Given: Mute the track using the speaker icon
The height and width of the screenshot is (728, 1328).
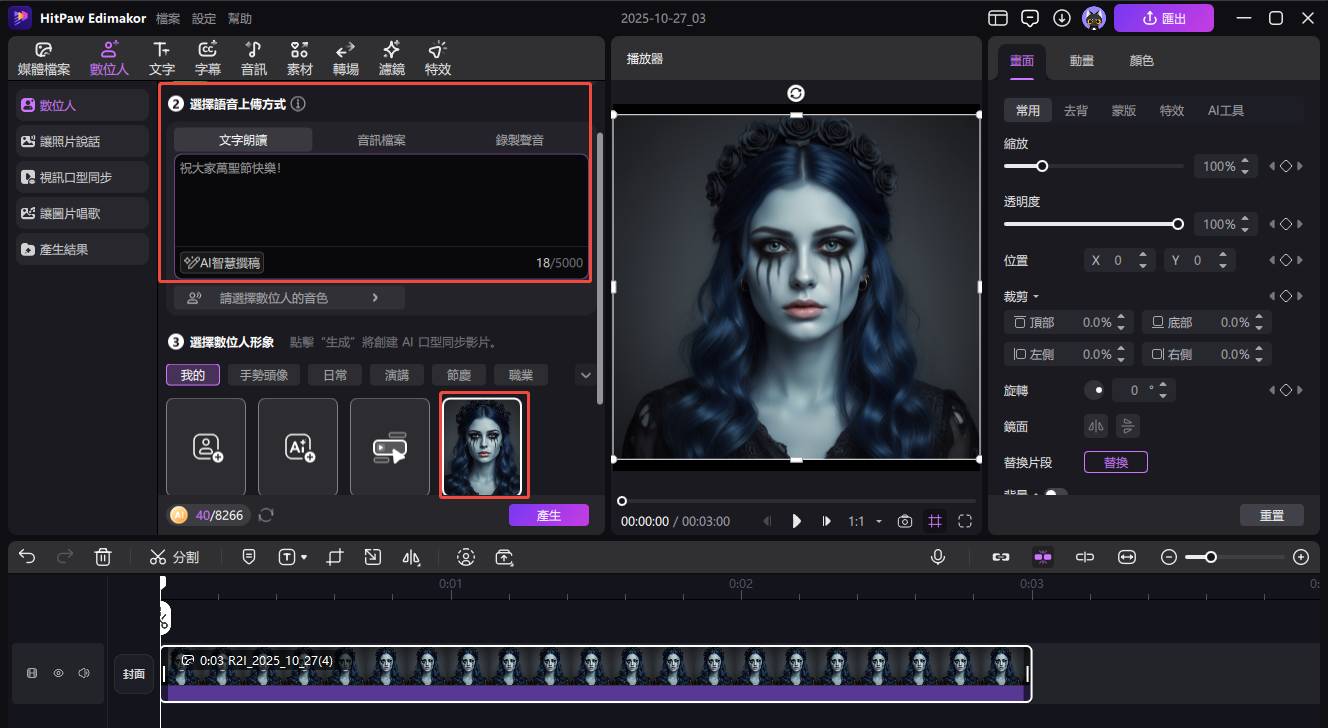Looking at the screenshot, I should click(84, 673).
